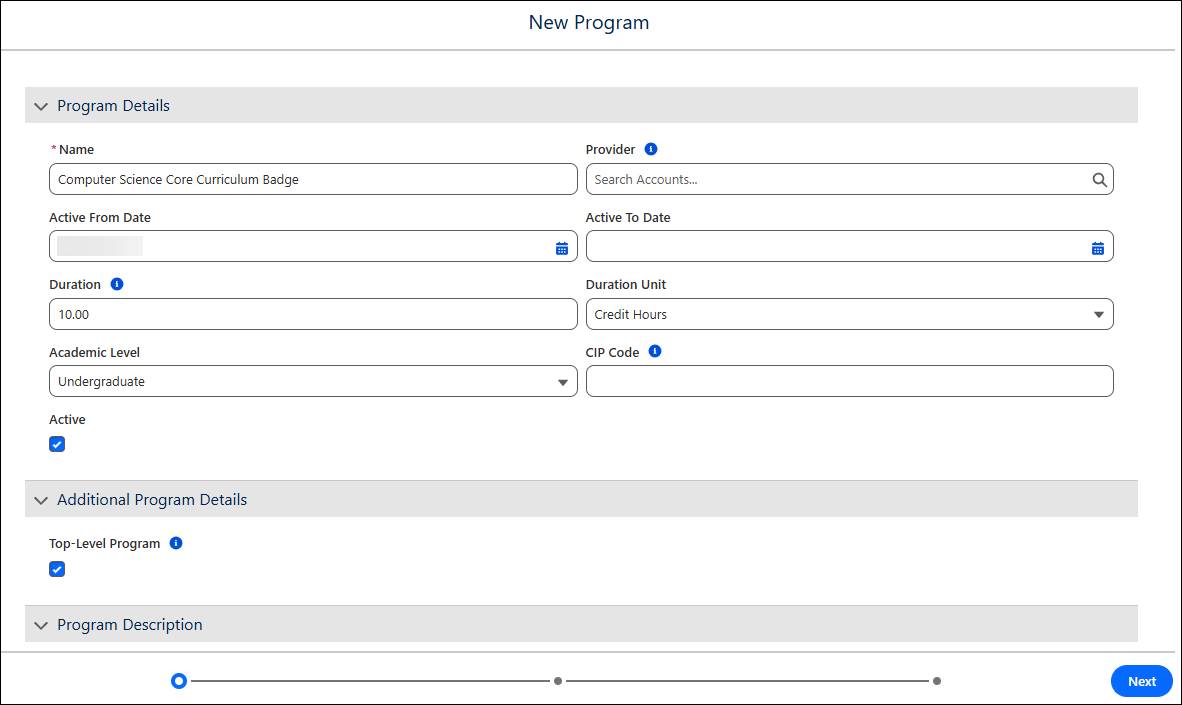Click the Next button
1182x705 pixels.
coord(1141,681)
